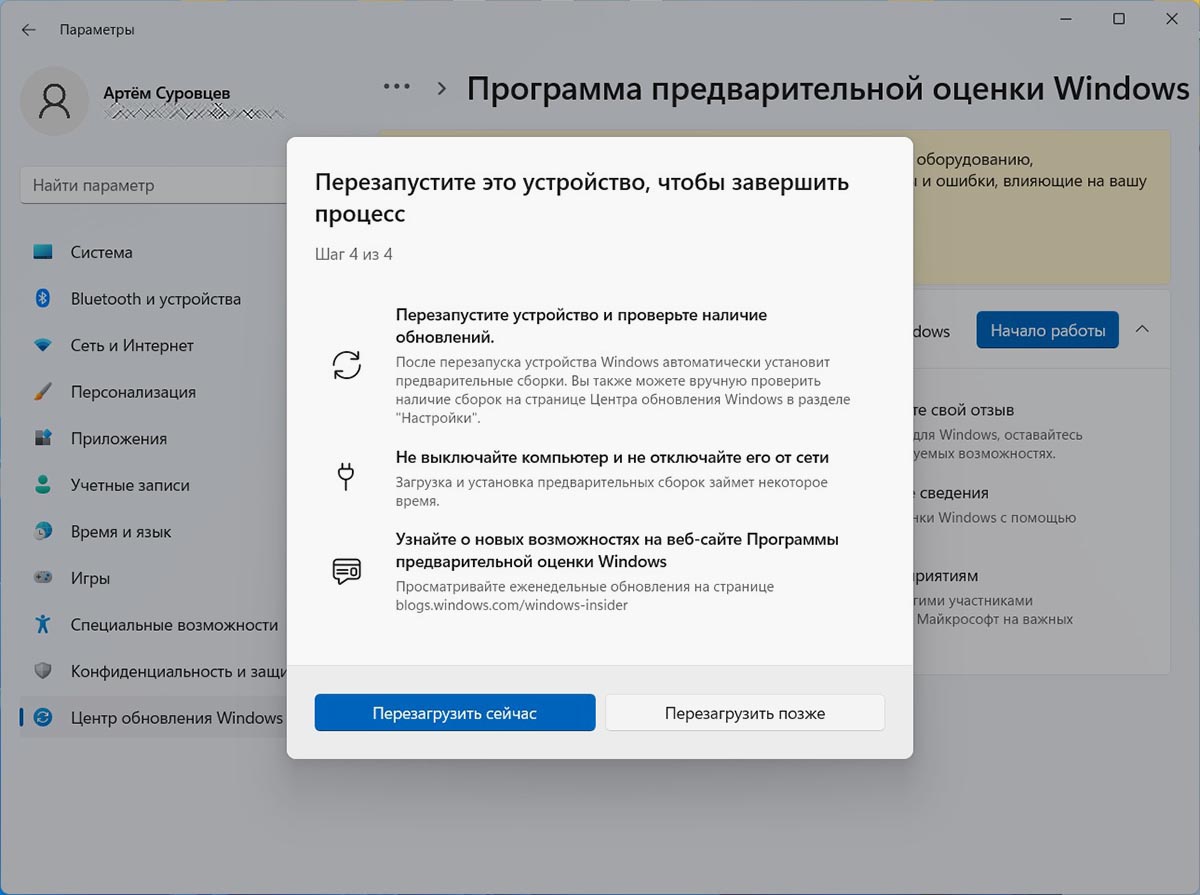The image size is (1200, 895).
Task: Click the Система monitor icon
Action: tap(43, 253)
